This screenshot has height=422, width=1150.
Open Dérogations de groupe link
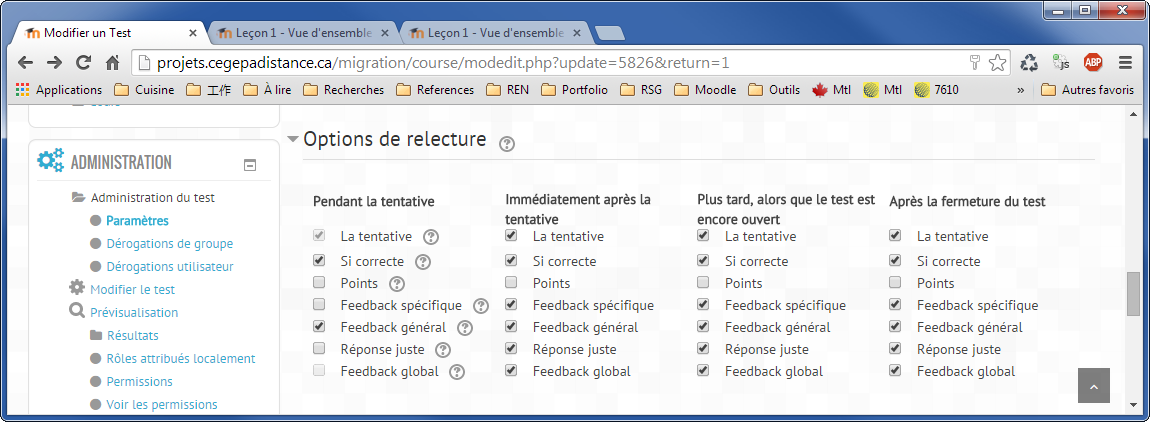point(169,243)
